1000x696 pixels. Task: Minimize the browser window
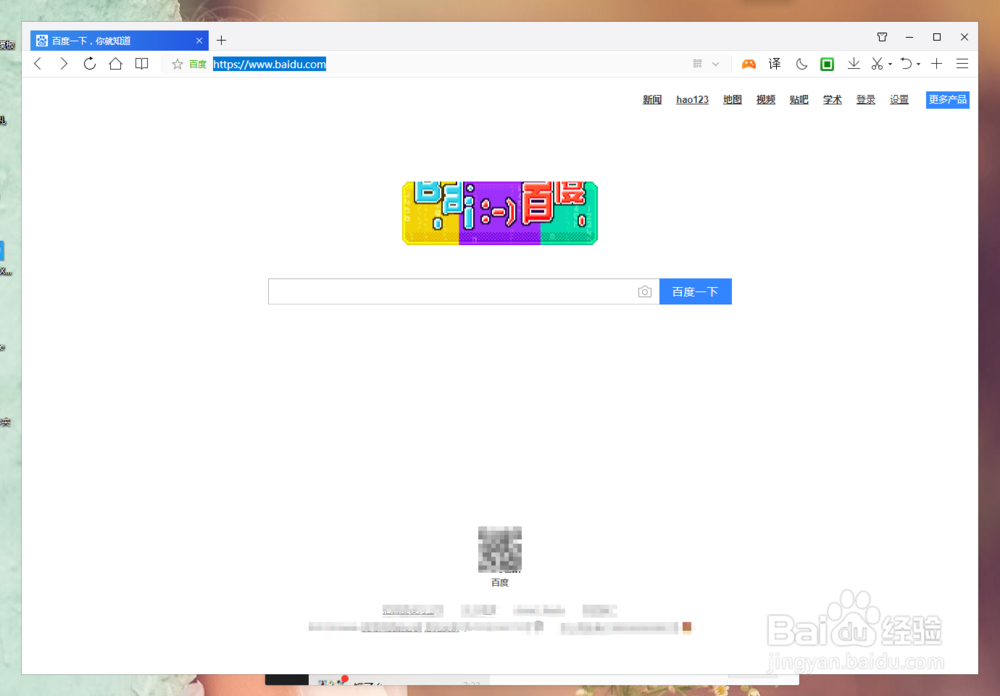tap(909, 37)
